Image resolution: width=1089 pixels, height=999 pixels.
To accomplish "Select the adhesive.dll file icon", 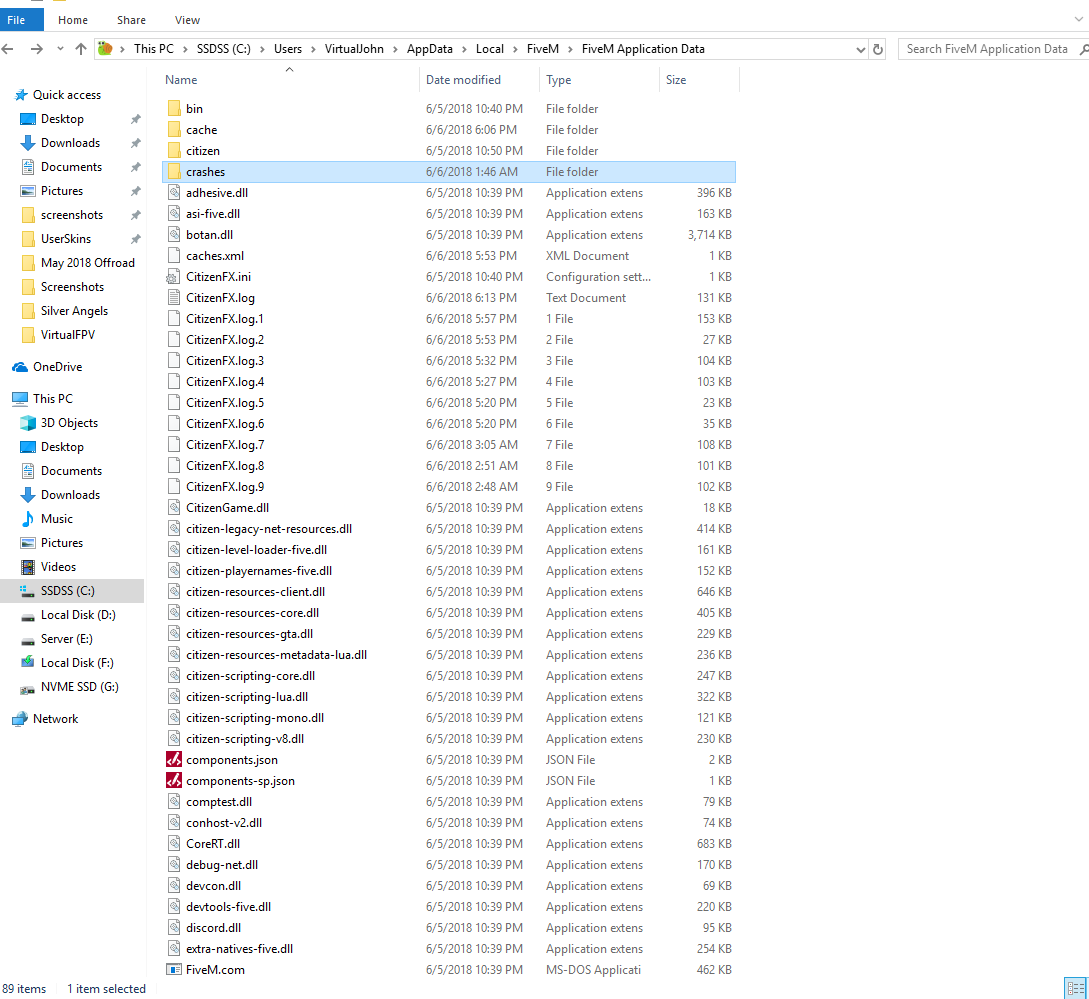I will point(174,192).
